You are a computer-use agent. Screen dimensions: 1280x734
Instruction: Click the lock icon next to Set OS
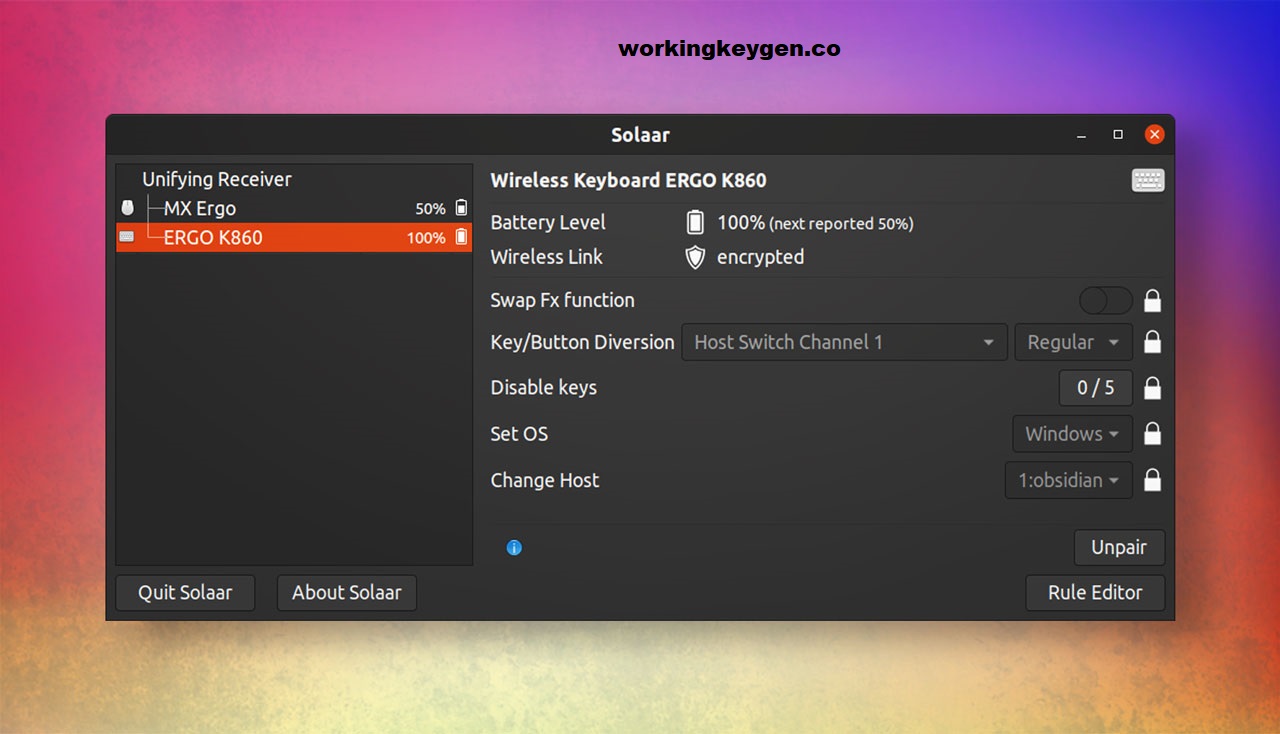(1152, 433)
